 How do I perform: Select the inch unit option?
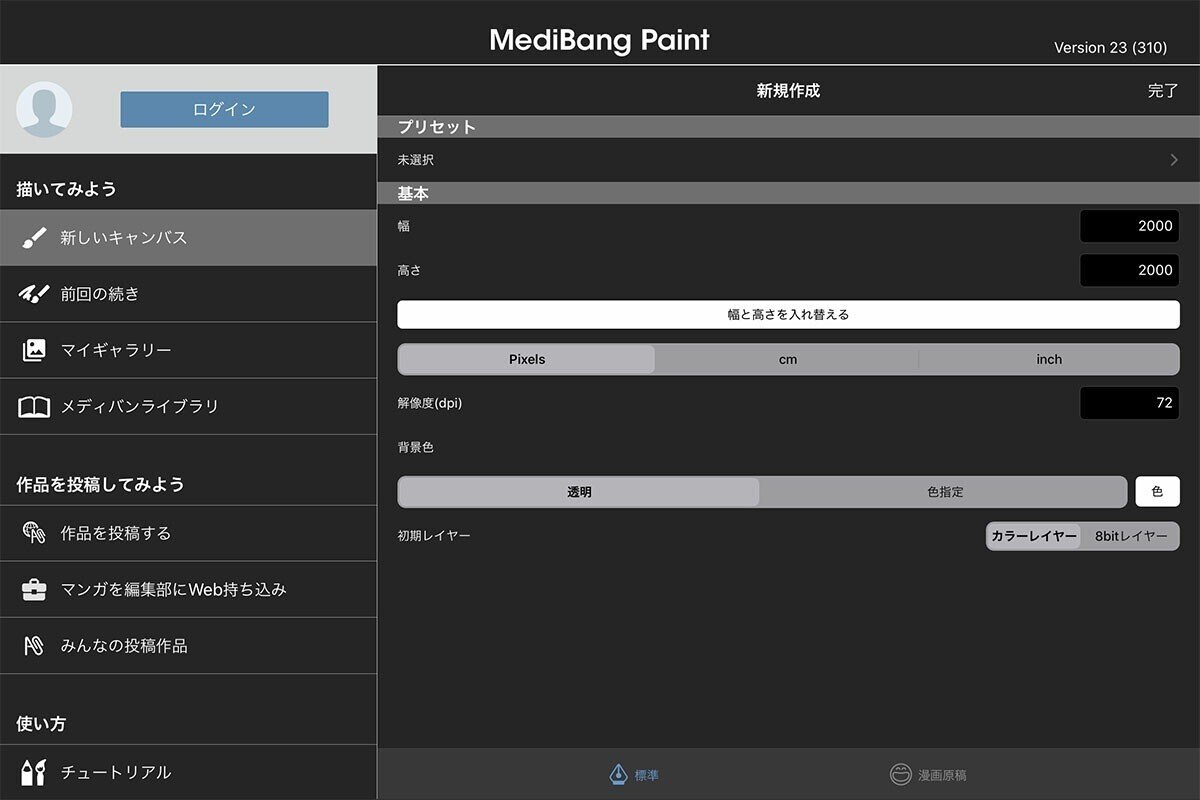(x=1049, y=359)
